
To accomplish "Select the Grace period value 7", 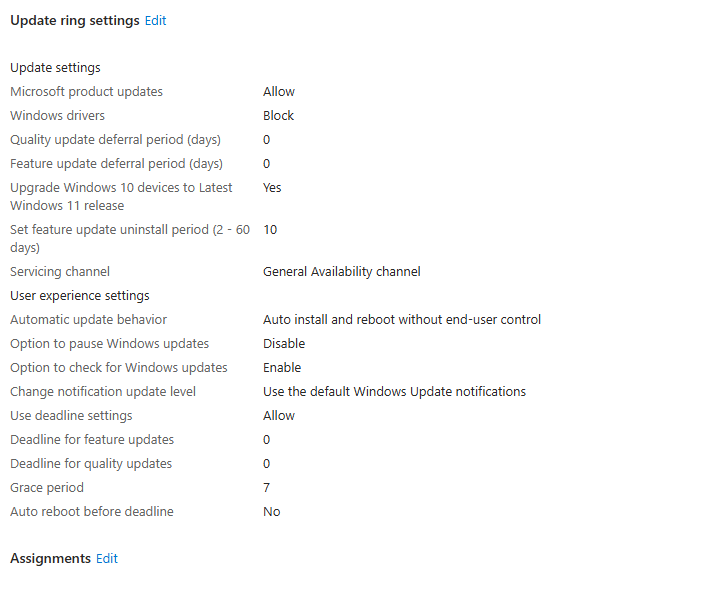I will coord(266,488).
